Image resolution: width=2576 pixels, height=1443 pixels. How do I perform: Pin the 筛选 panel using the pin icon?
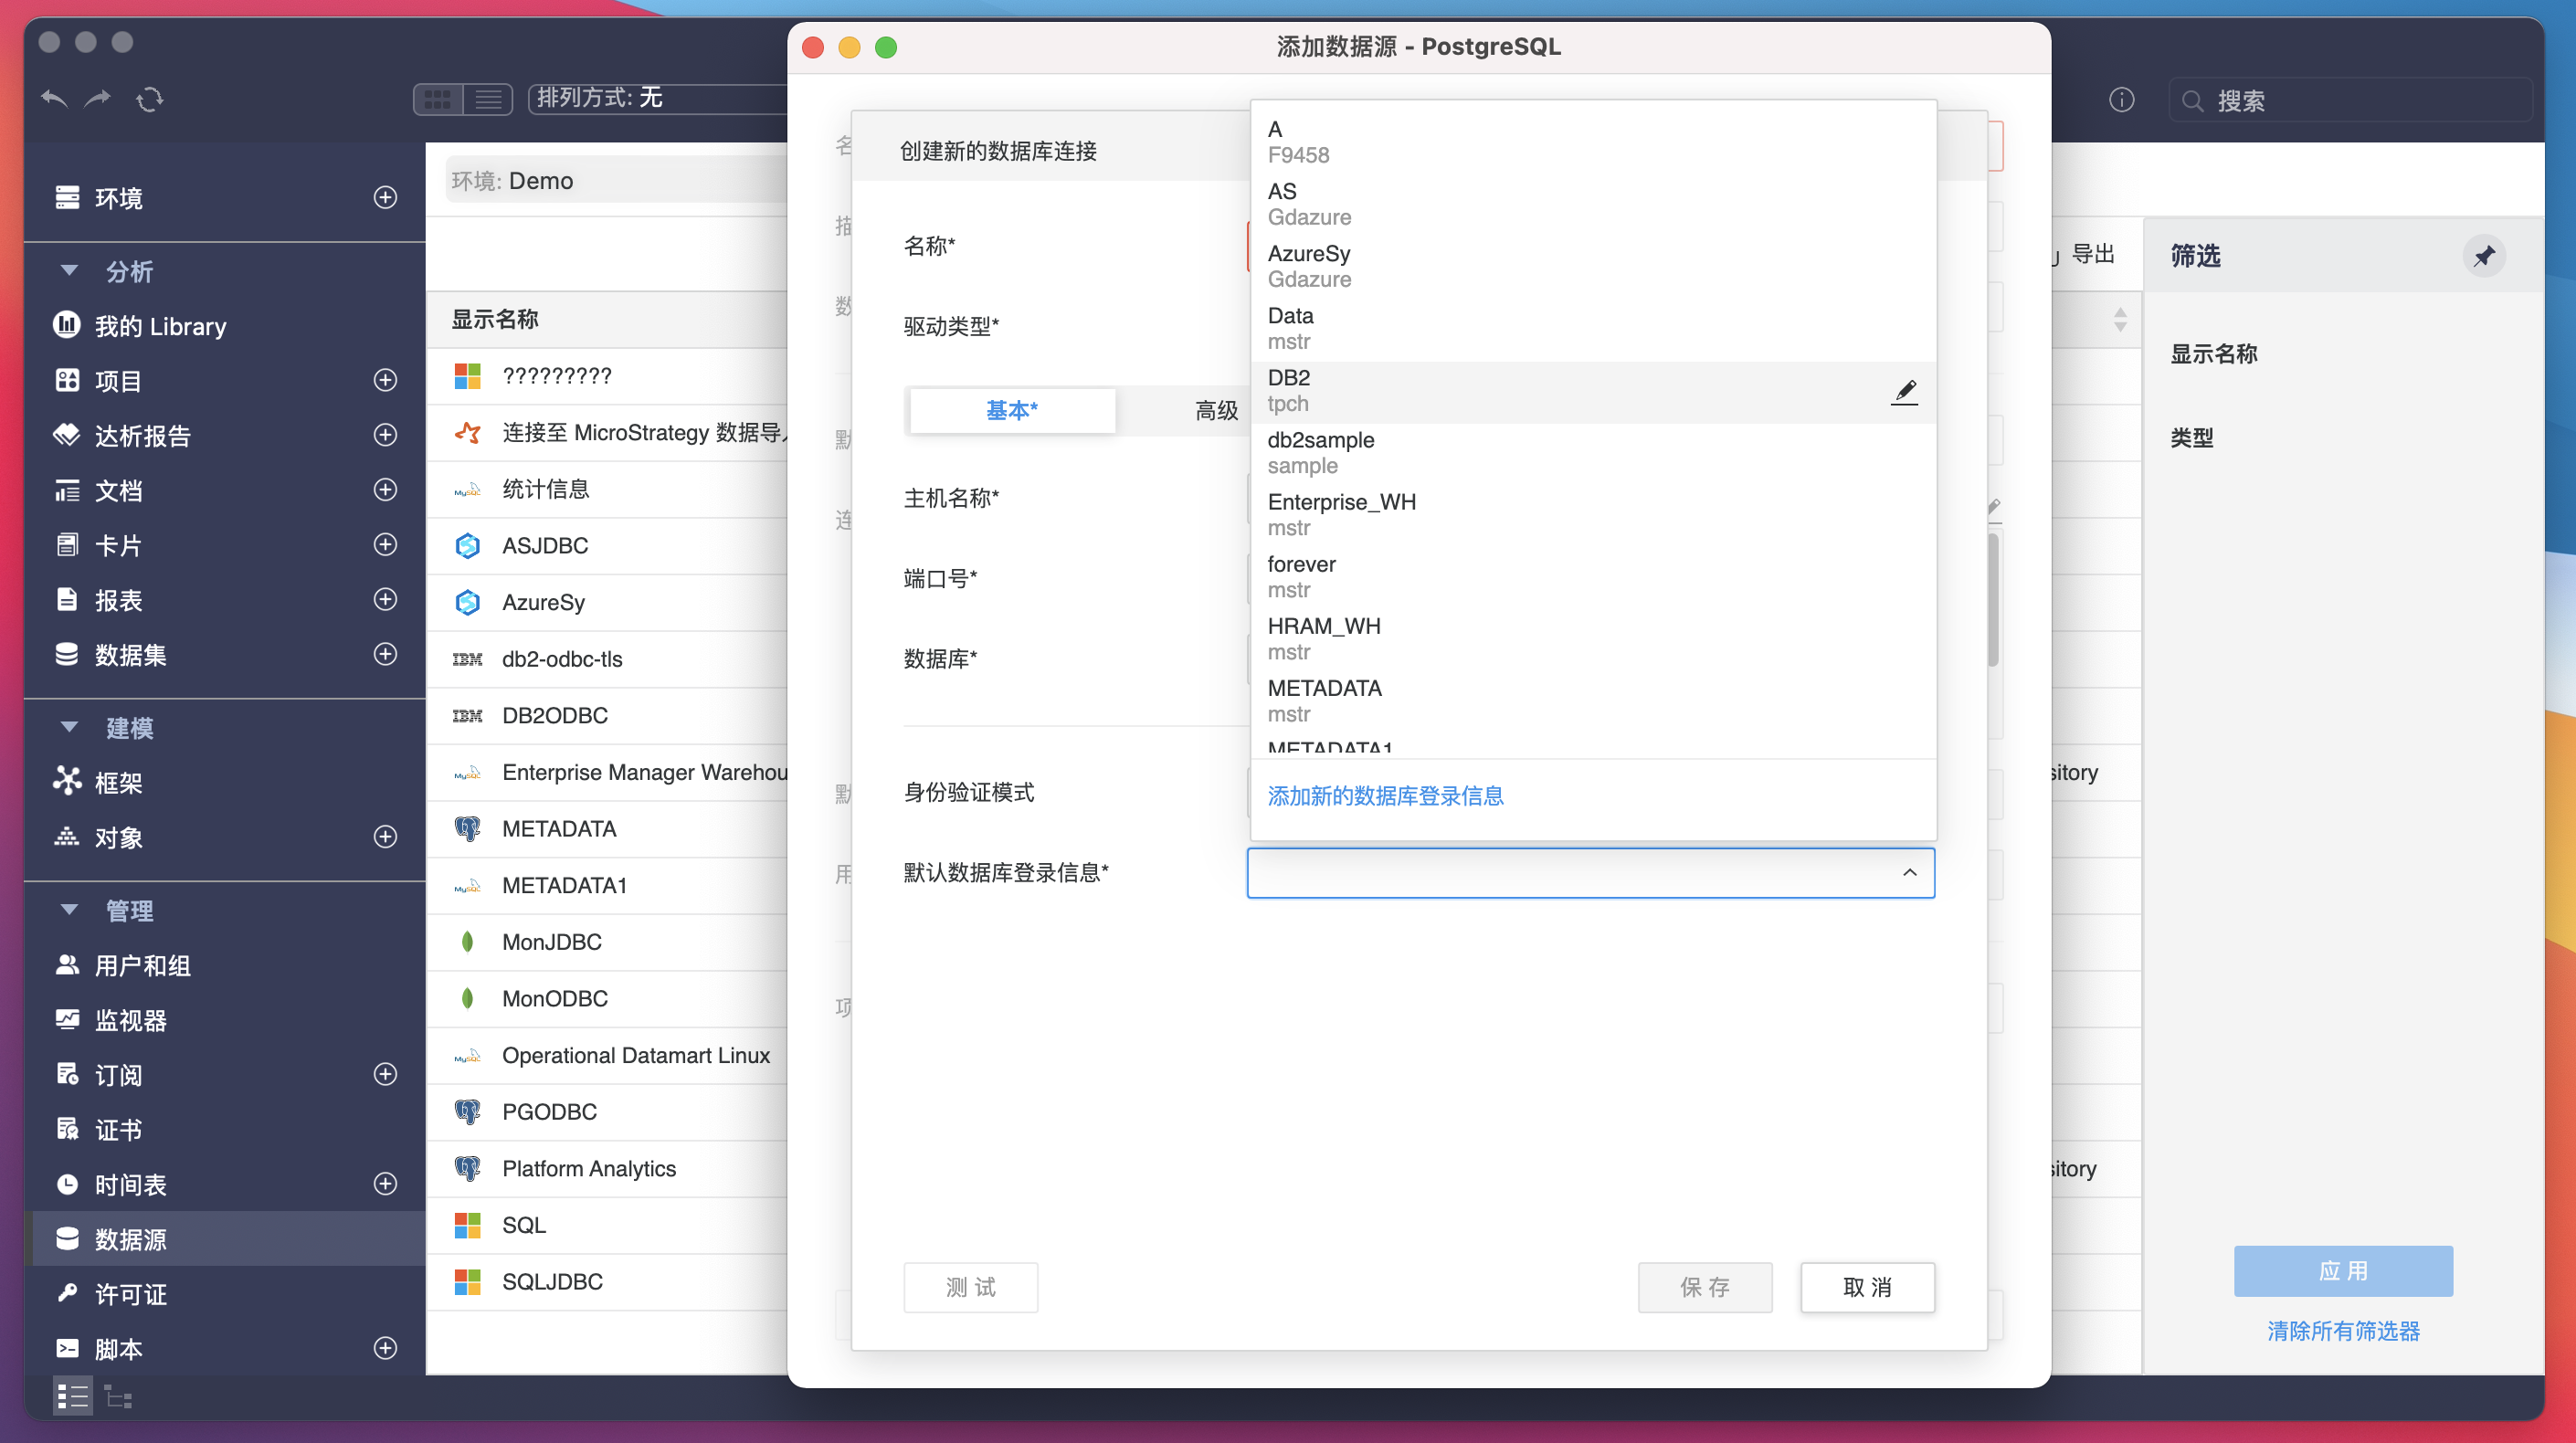(2486, 256)
